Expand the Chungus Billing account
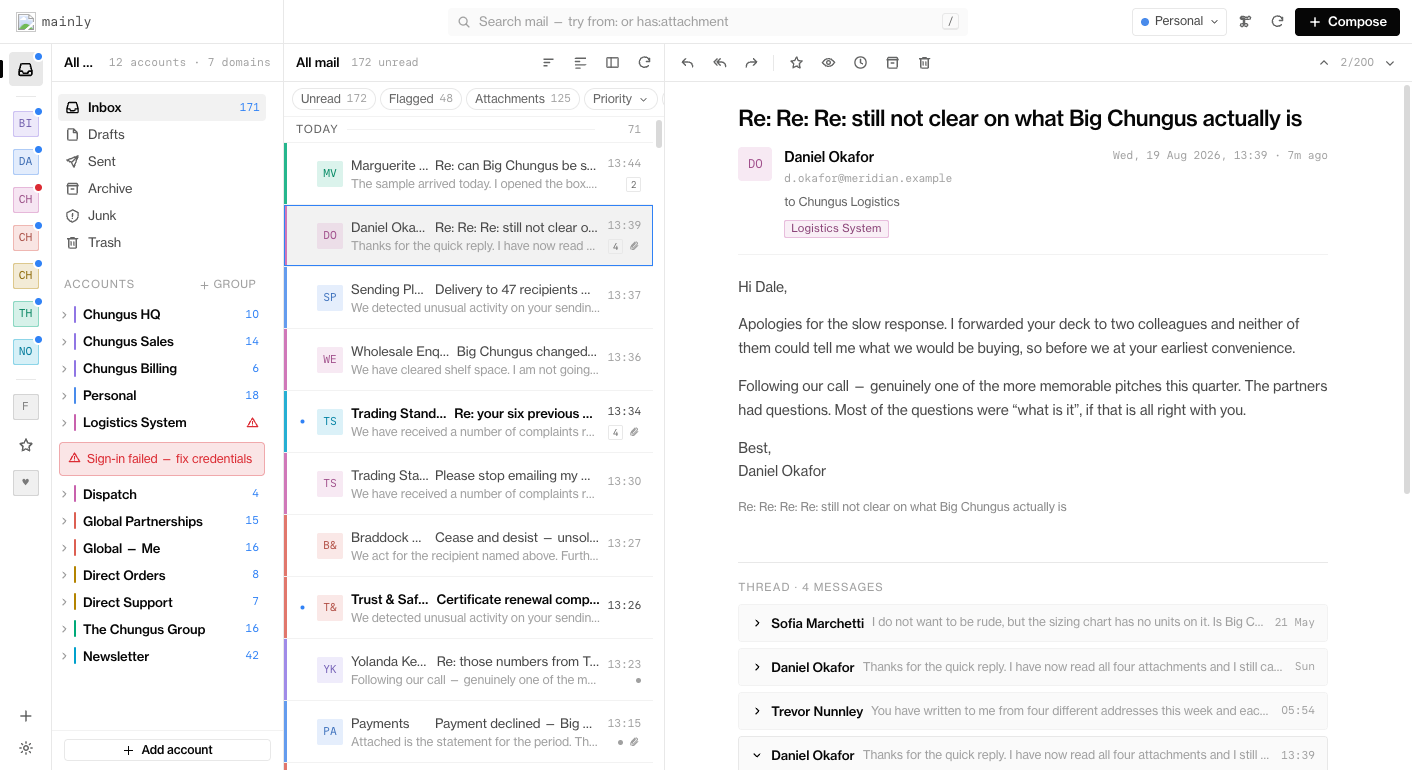The height and width of the screenshot is (770, 1412). click(65, 368)
